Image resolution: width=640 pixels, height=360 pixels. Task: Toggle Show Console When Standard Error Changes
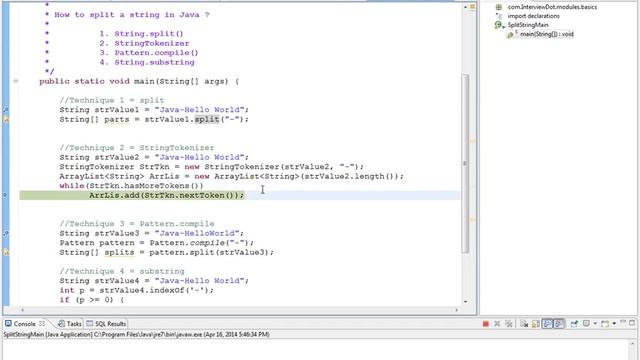559,324
